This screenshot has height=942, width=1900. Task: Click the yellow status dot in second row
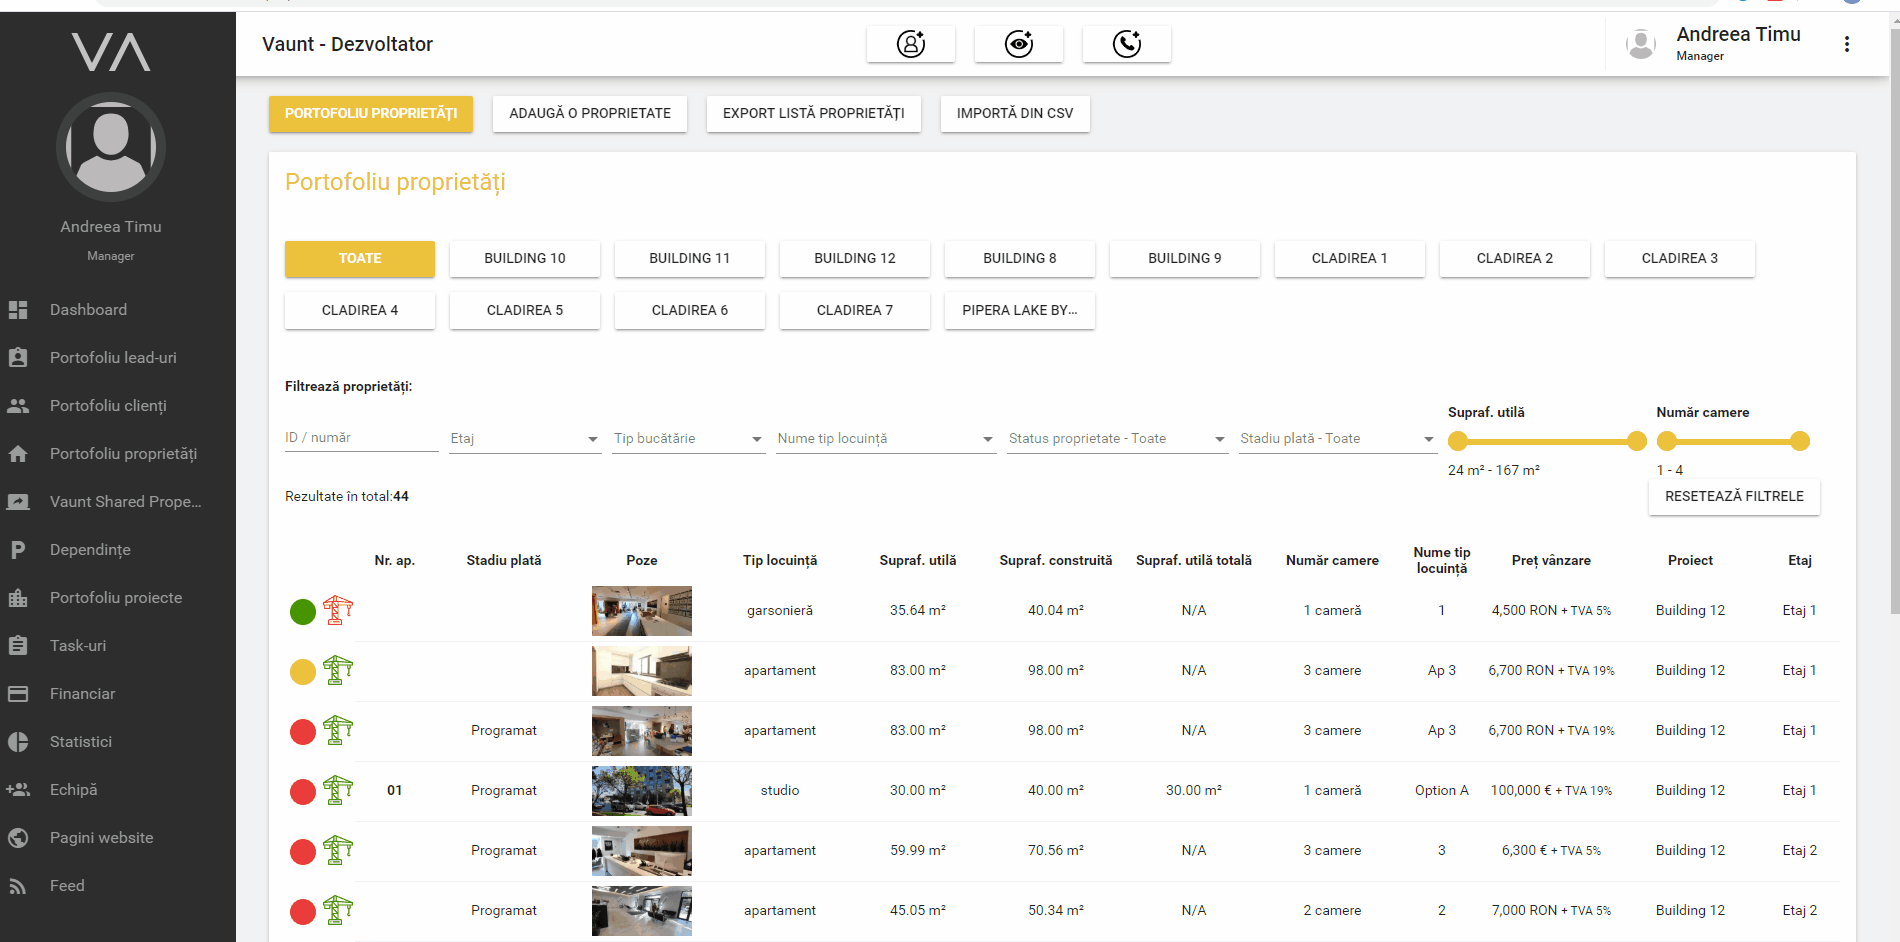coord(303,672)
